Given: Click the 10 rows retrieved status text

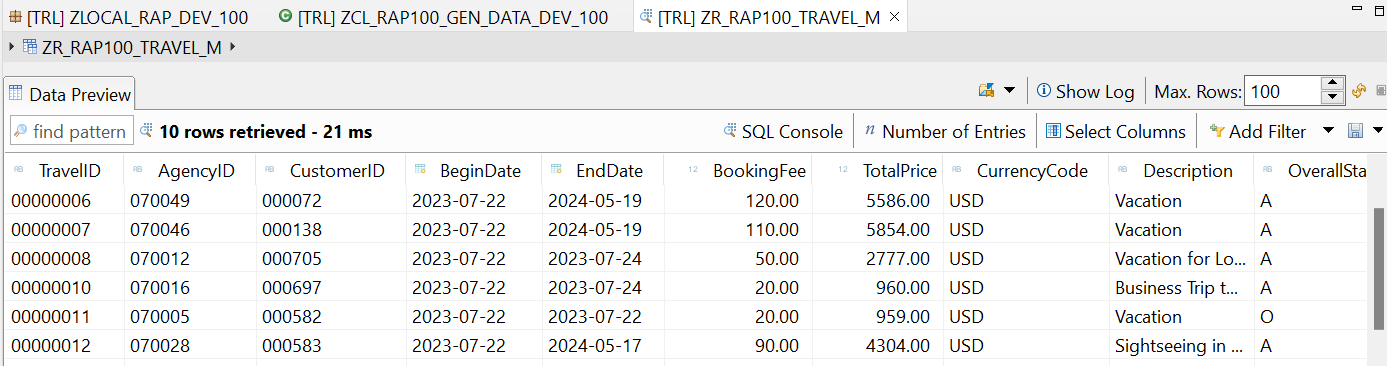Looking at the screenshot, I should (265, 131).
